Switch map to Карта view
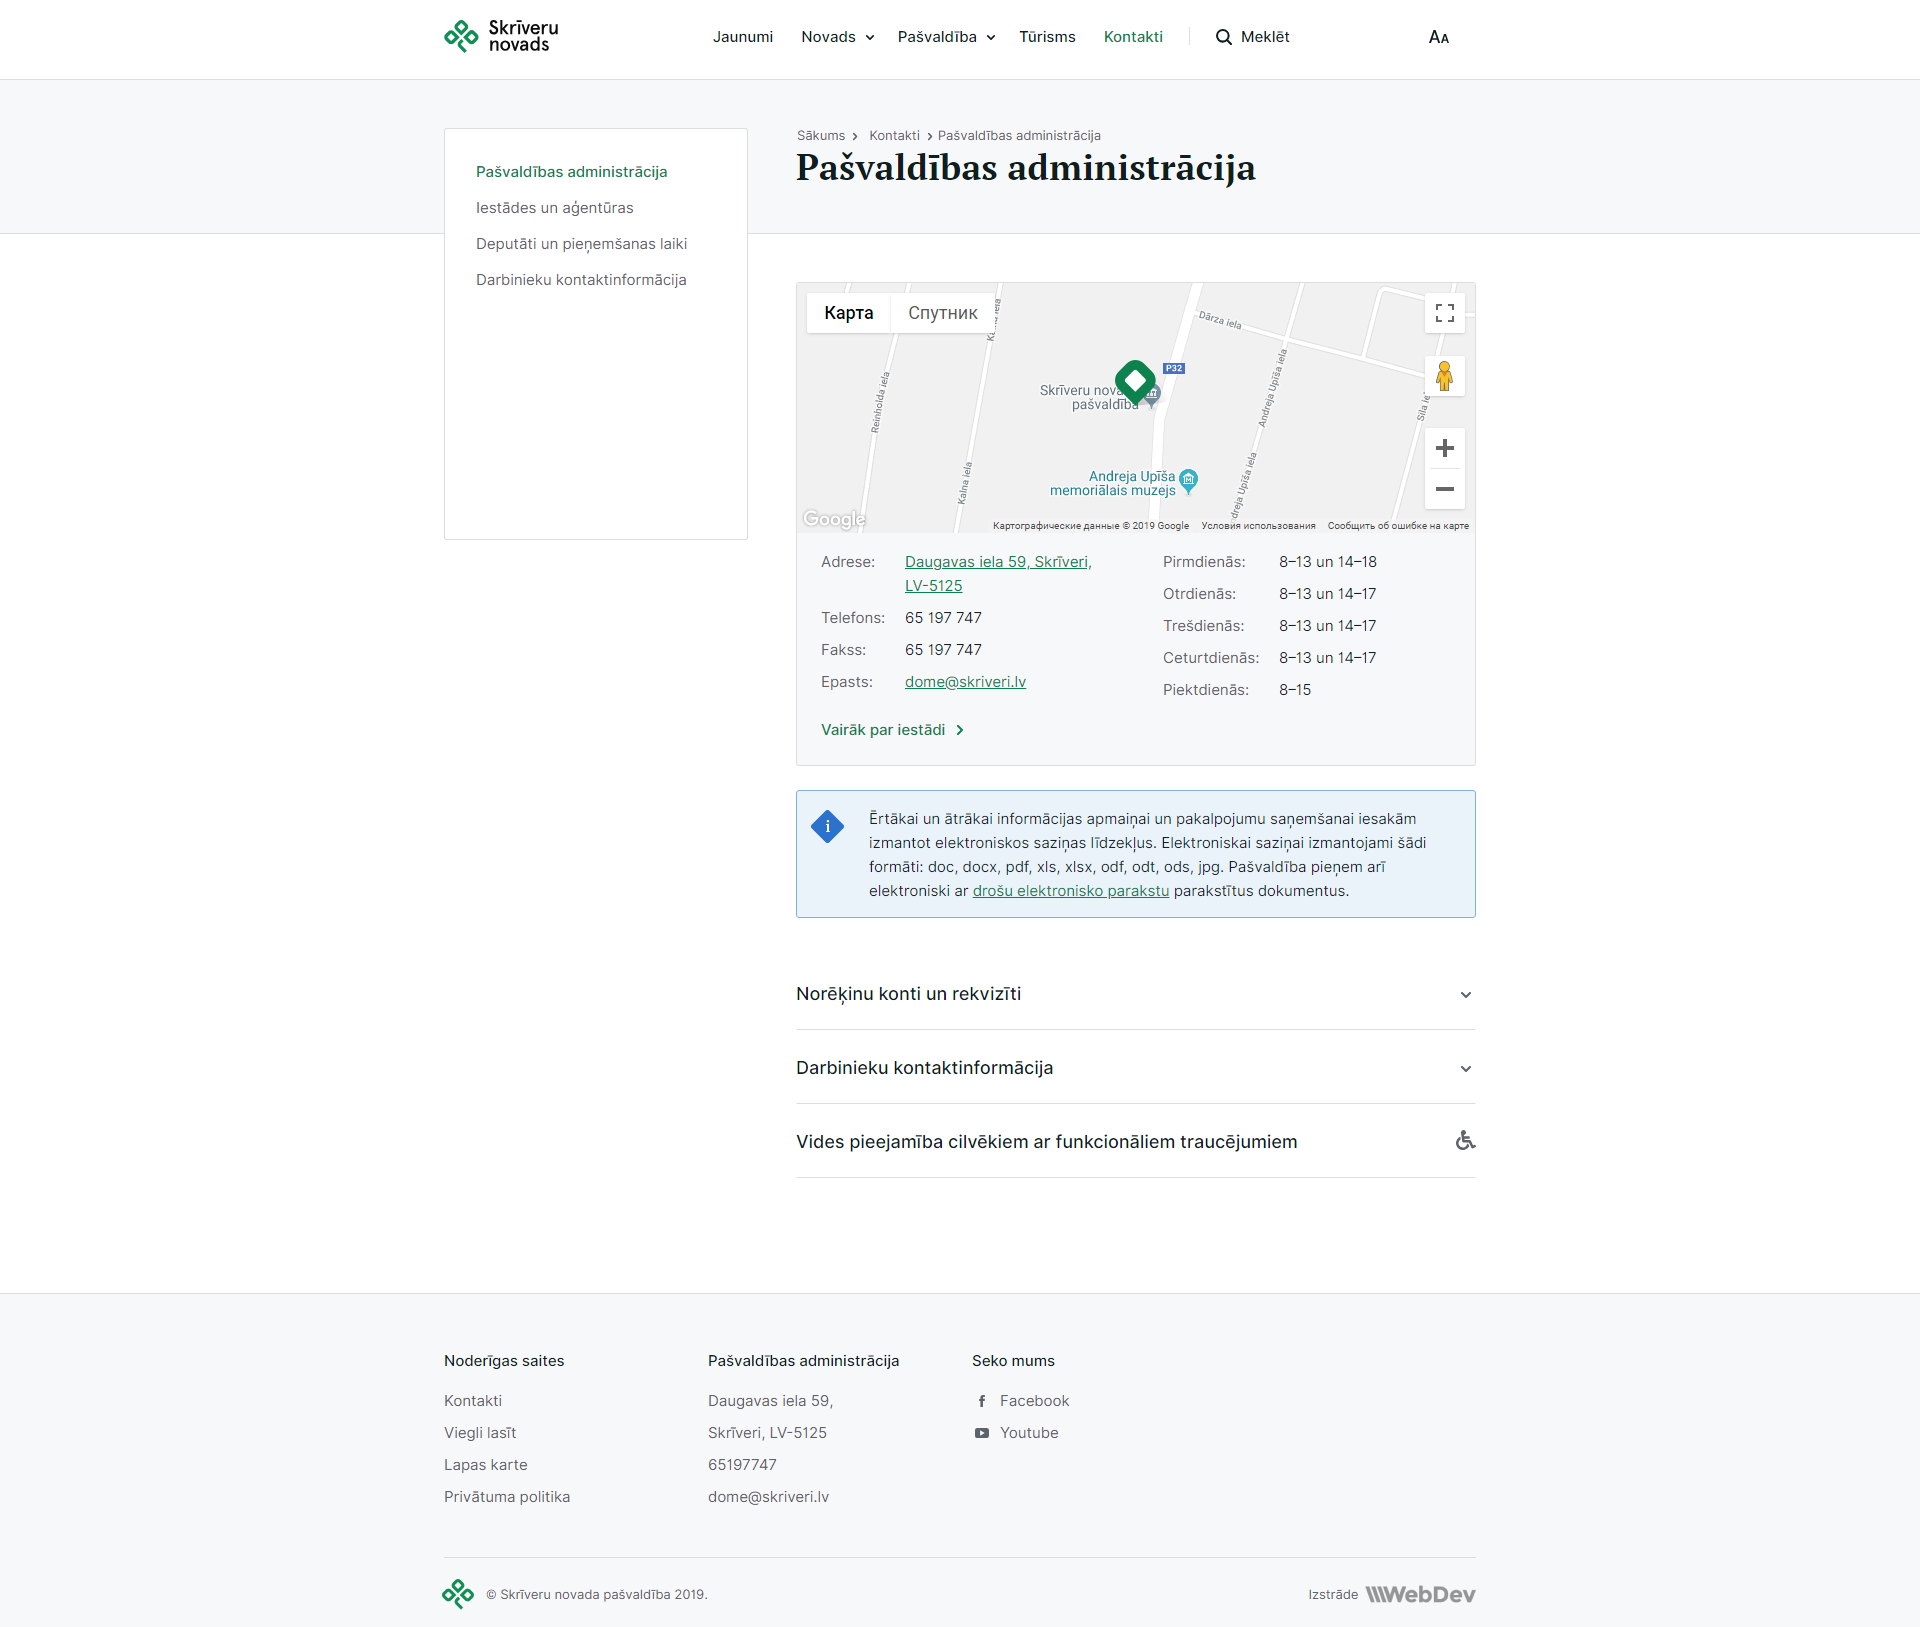The width and height of the screenshot is (1920, 1627). tap(848, 313)
